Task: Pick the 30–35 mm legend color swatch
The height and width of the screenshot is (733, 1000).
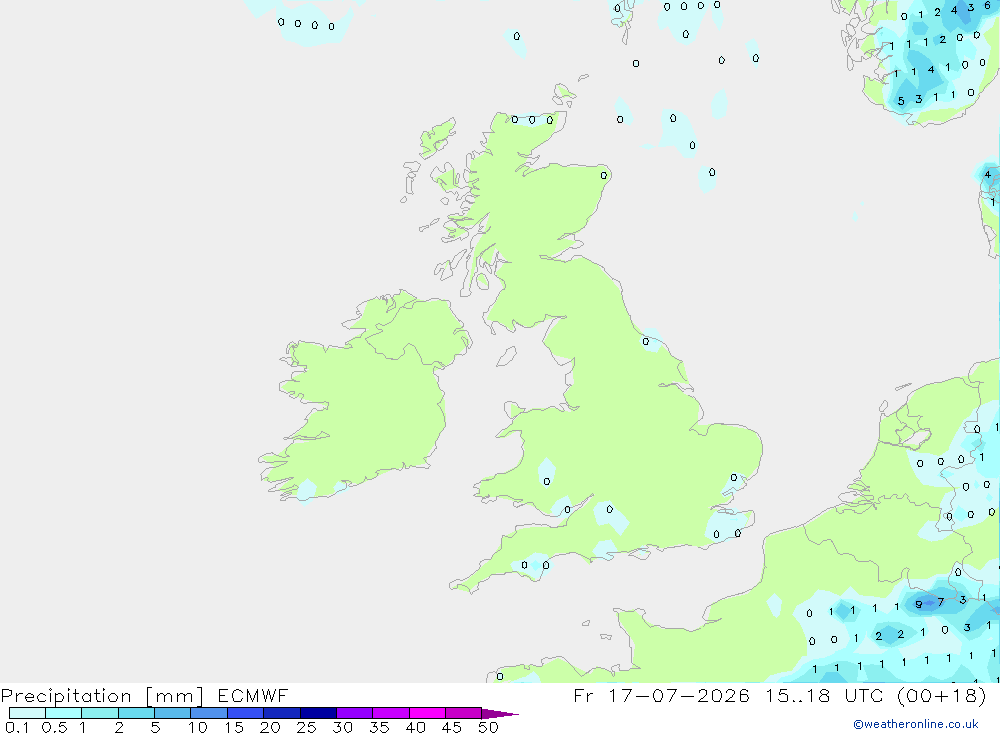Action: (355, 713)
